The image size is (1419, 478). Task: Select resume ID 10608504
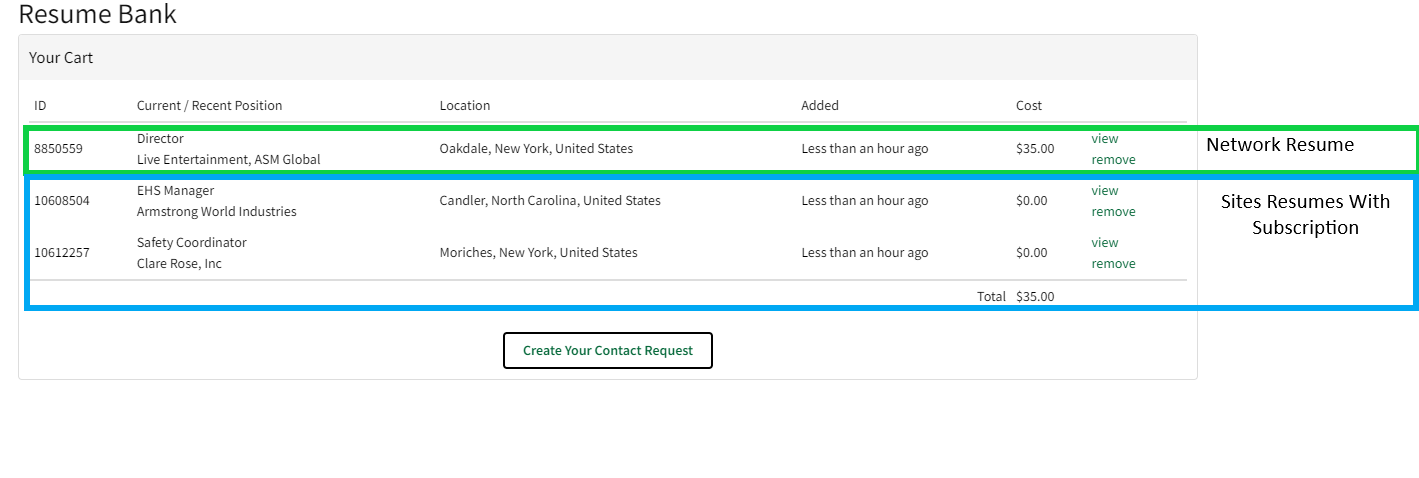pos(61,200)
